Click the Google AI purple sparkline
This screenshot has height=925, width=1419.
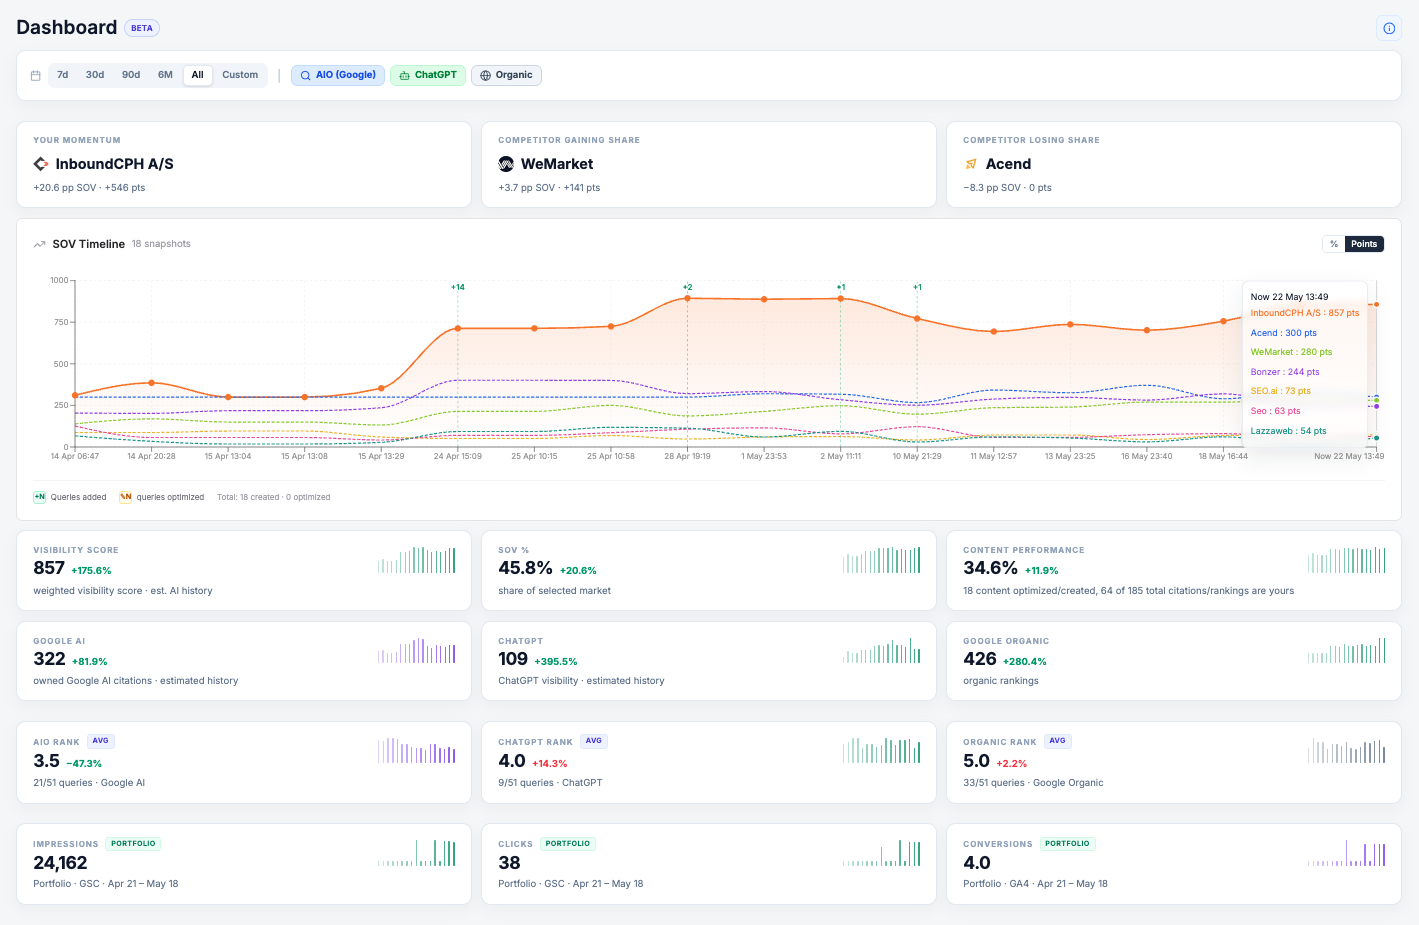pos(417,651)
